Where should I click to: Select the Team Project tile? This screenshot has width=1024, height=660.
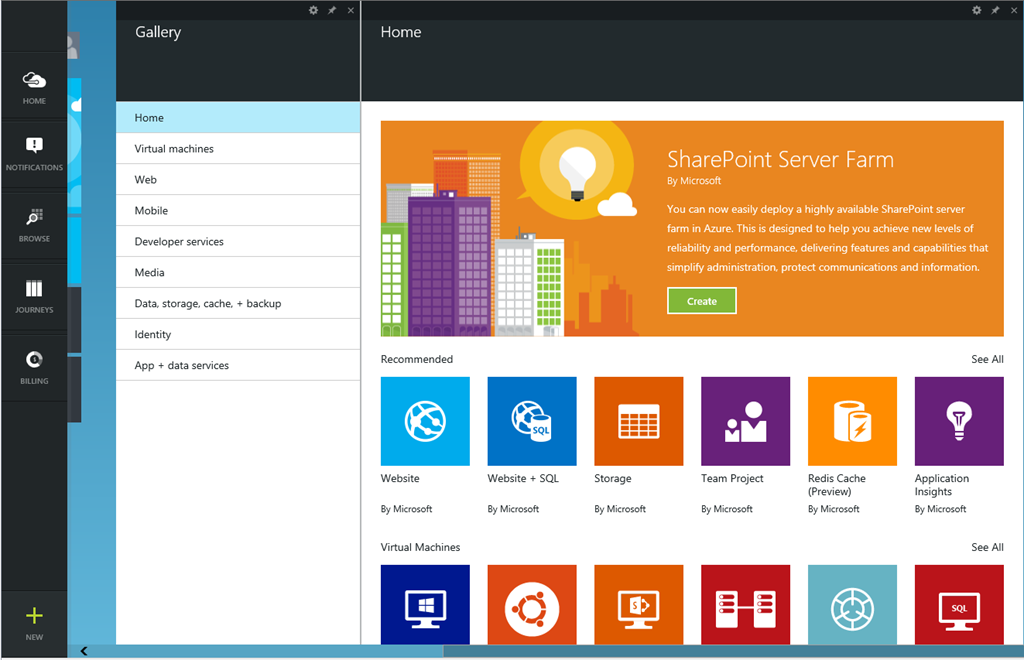coord(745,421)
